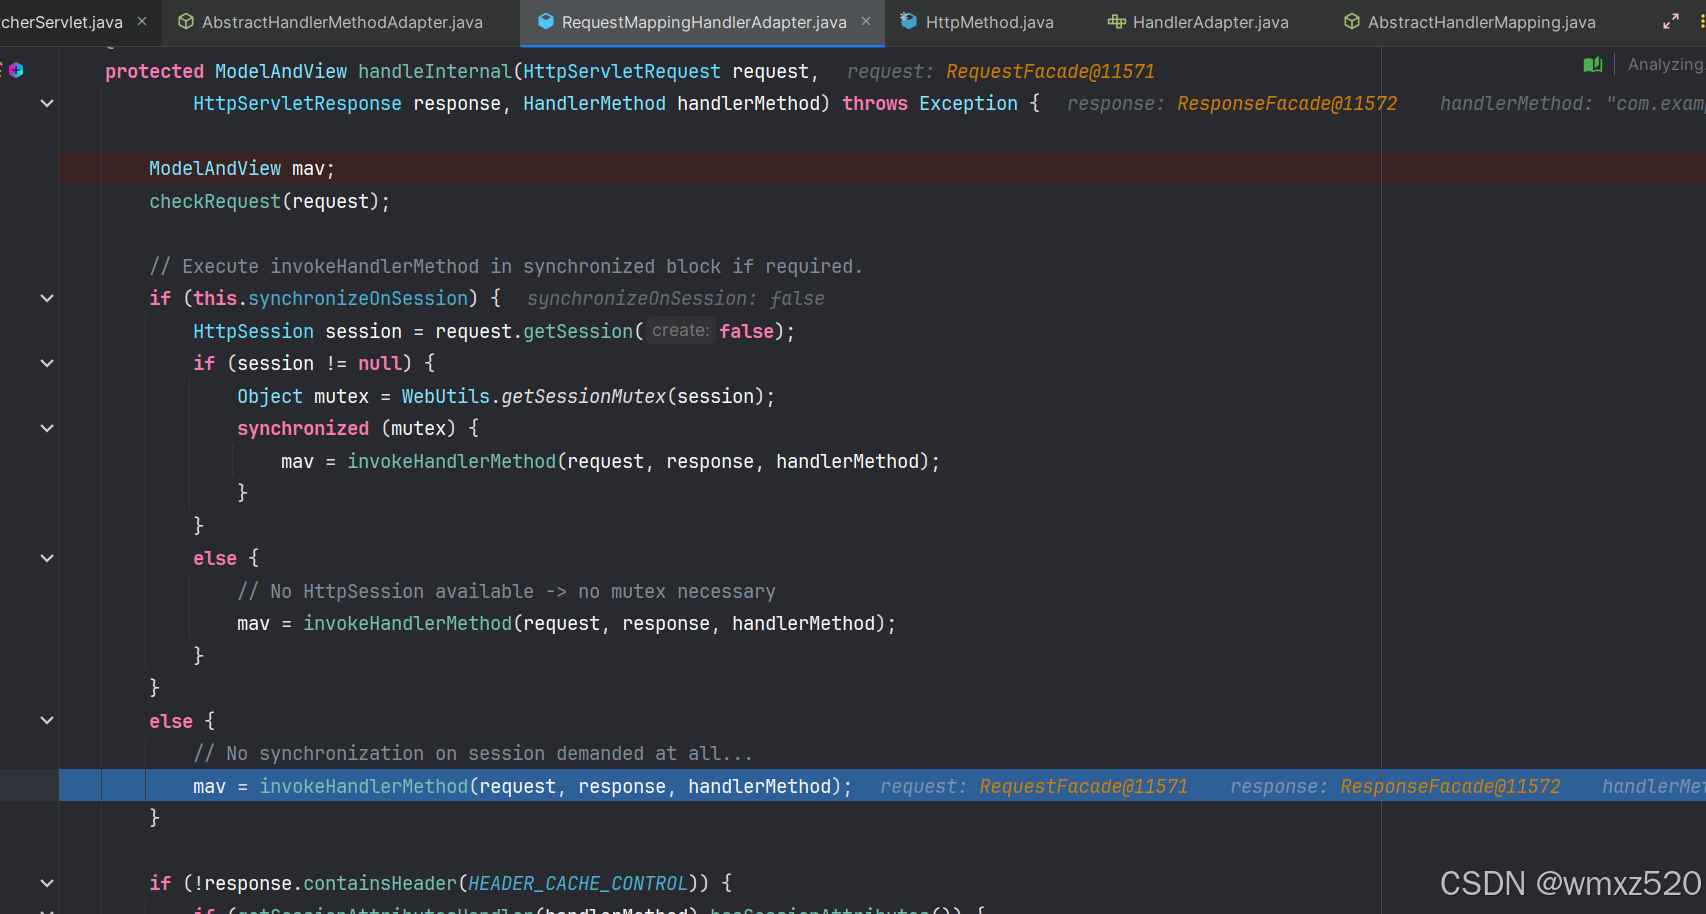The height and width of the screenshot is (914, 1706).
Task: Collapse the if (session != null) block
Action: (47, 363)
